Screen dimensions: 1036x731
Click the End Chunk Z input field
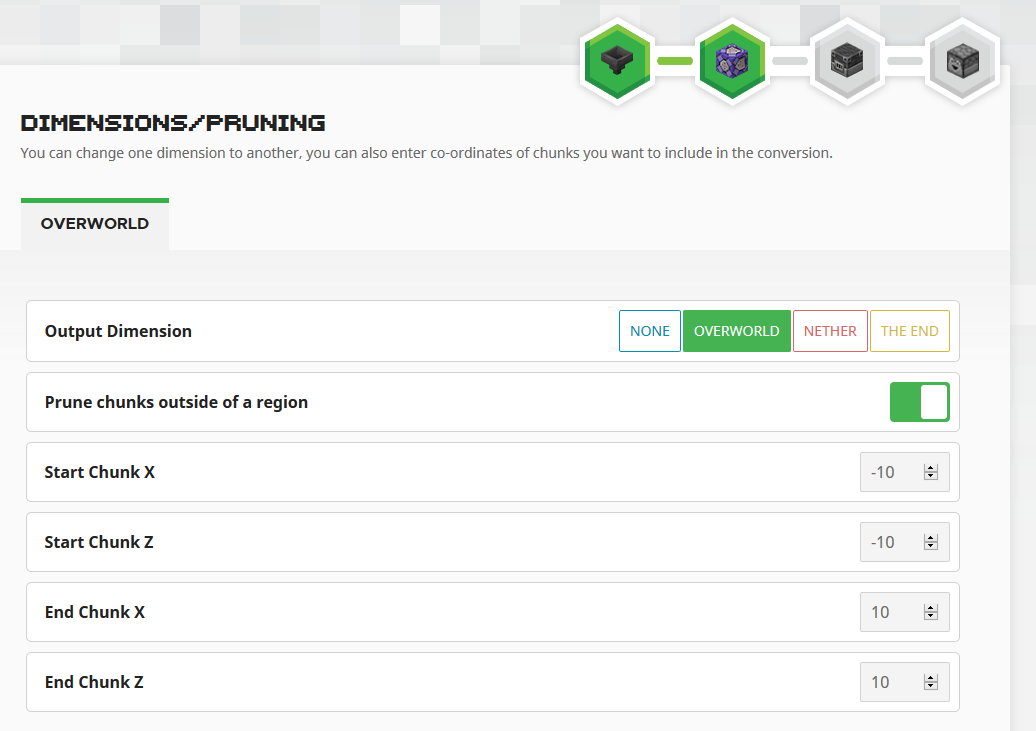click(905, 682)
